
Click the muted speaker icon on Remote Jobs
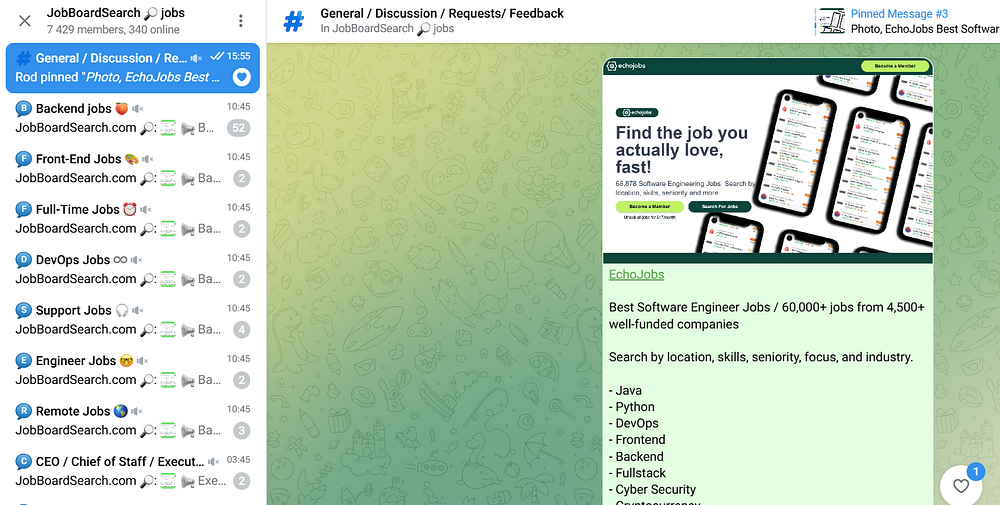point(137,411)
